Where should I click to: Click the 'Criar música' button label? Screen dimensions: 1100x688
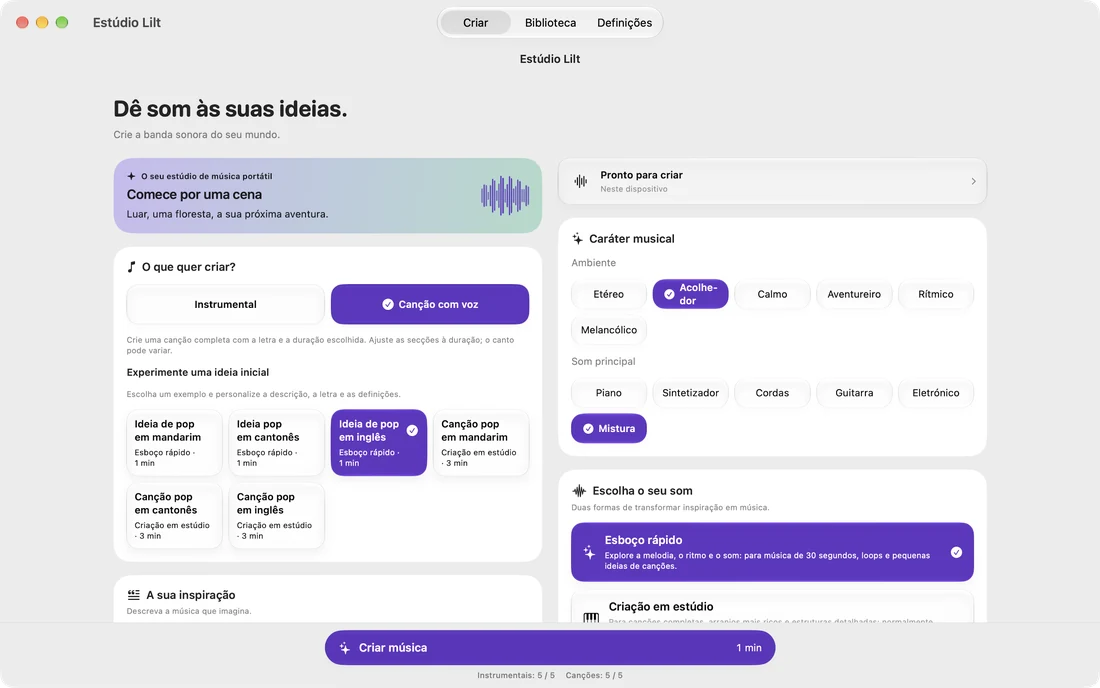[393, 648]
